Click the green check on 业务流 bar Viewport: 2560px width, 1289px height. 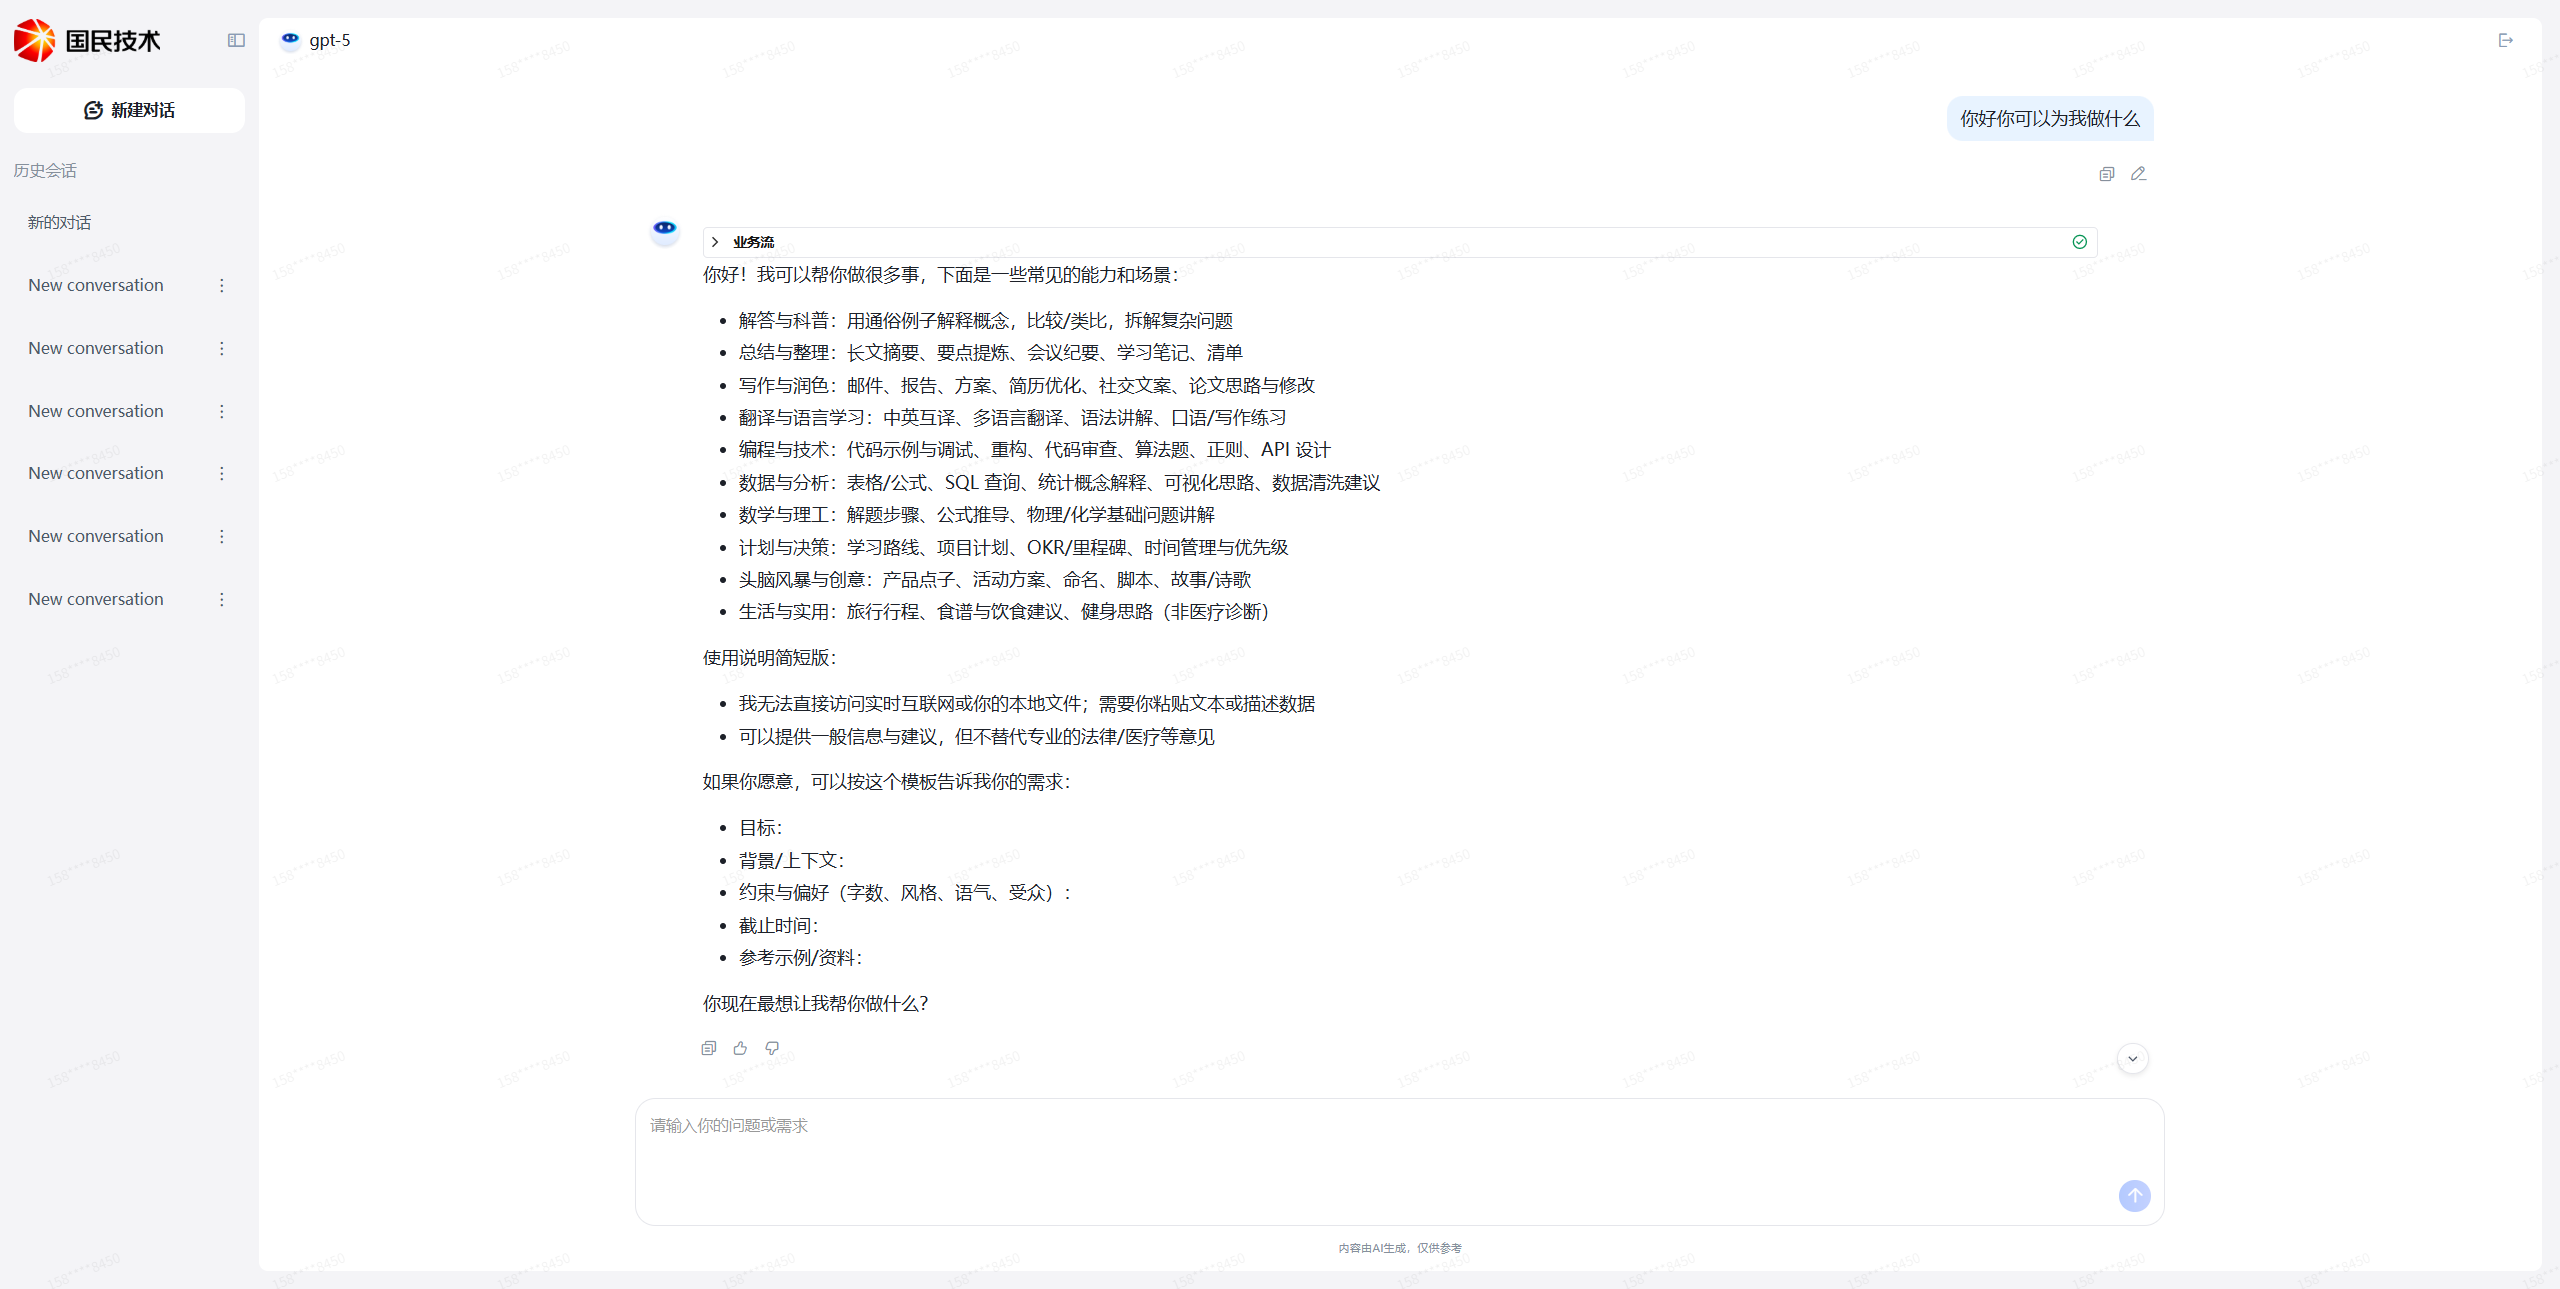click(2078, 242)
